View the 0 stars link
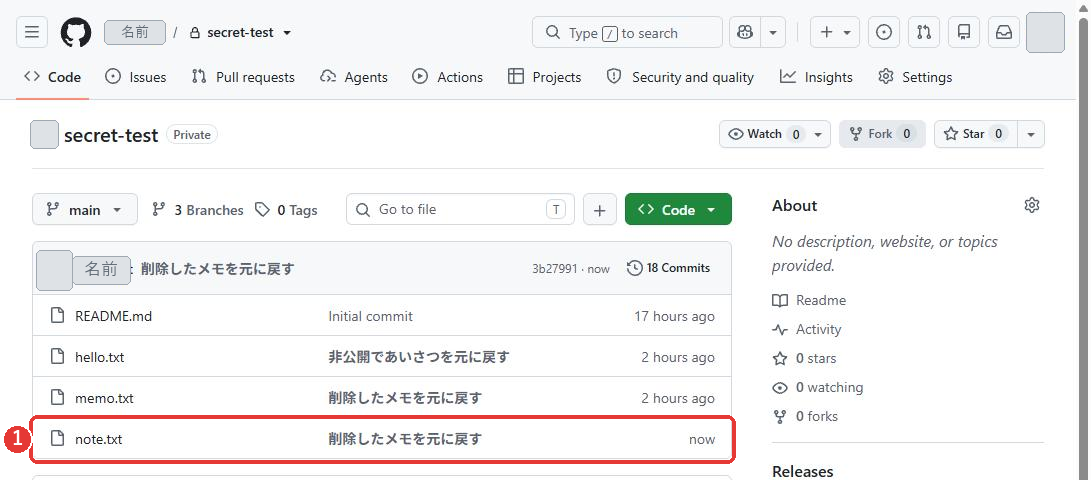 tap(804, 359)
